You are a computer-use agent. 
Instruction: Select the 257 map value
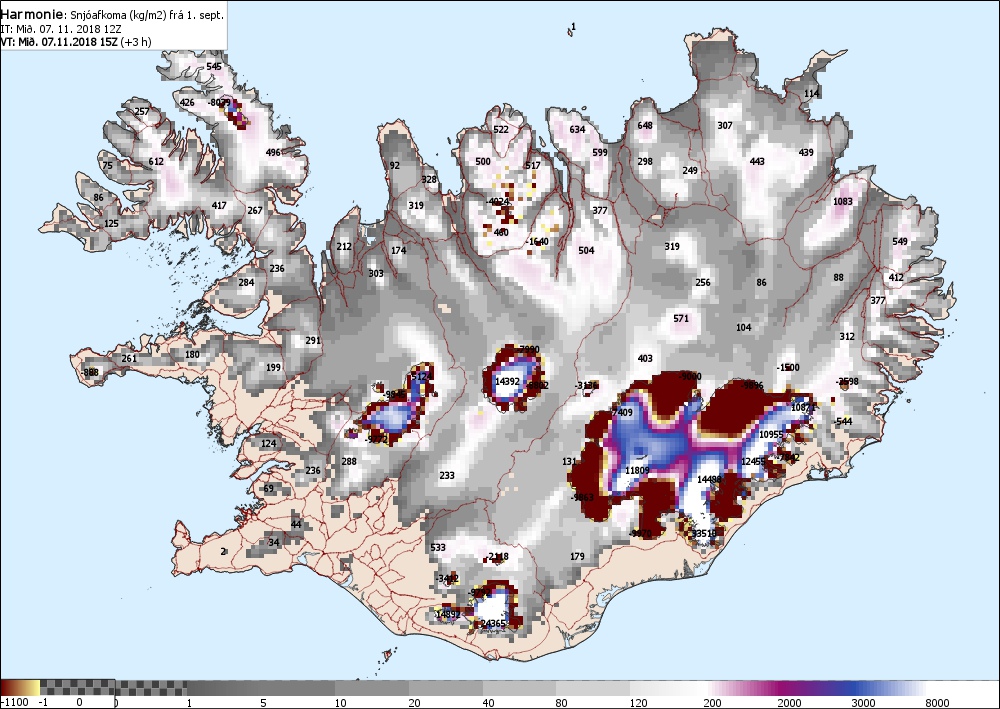click(x=142, y=112)
